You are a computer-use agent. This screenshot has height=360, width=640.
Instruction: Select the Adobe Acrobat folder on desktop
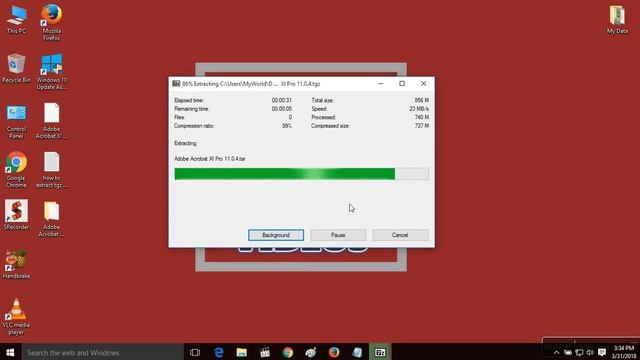(x=51, y=219)
